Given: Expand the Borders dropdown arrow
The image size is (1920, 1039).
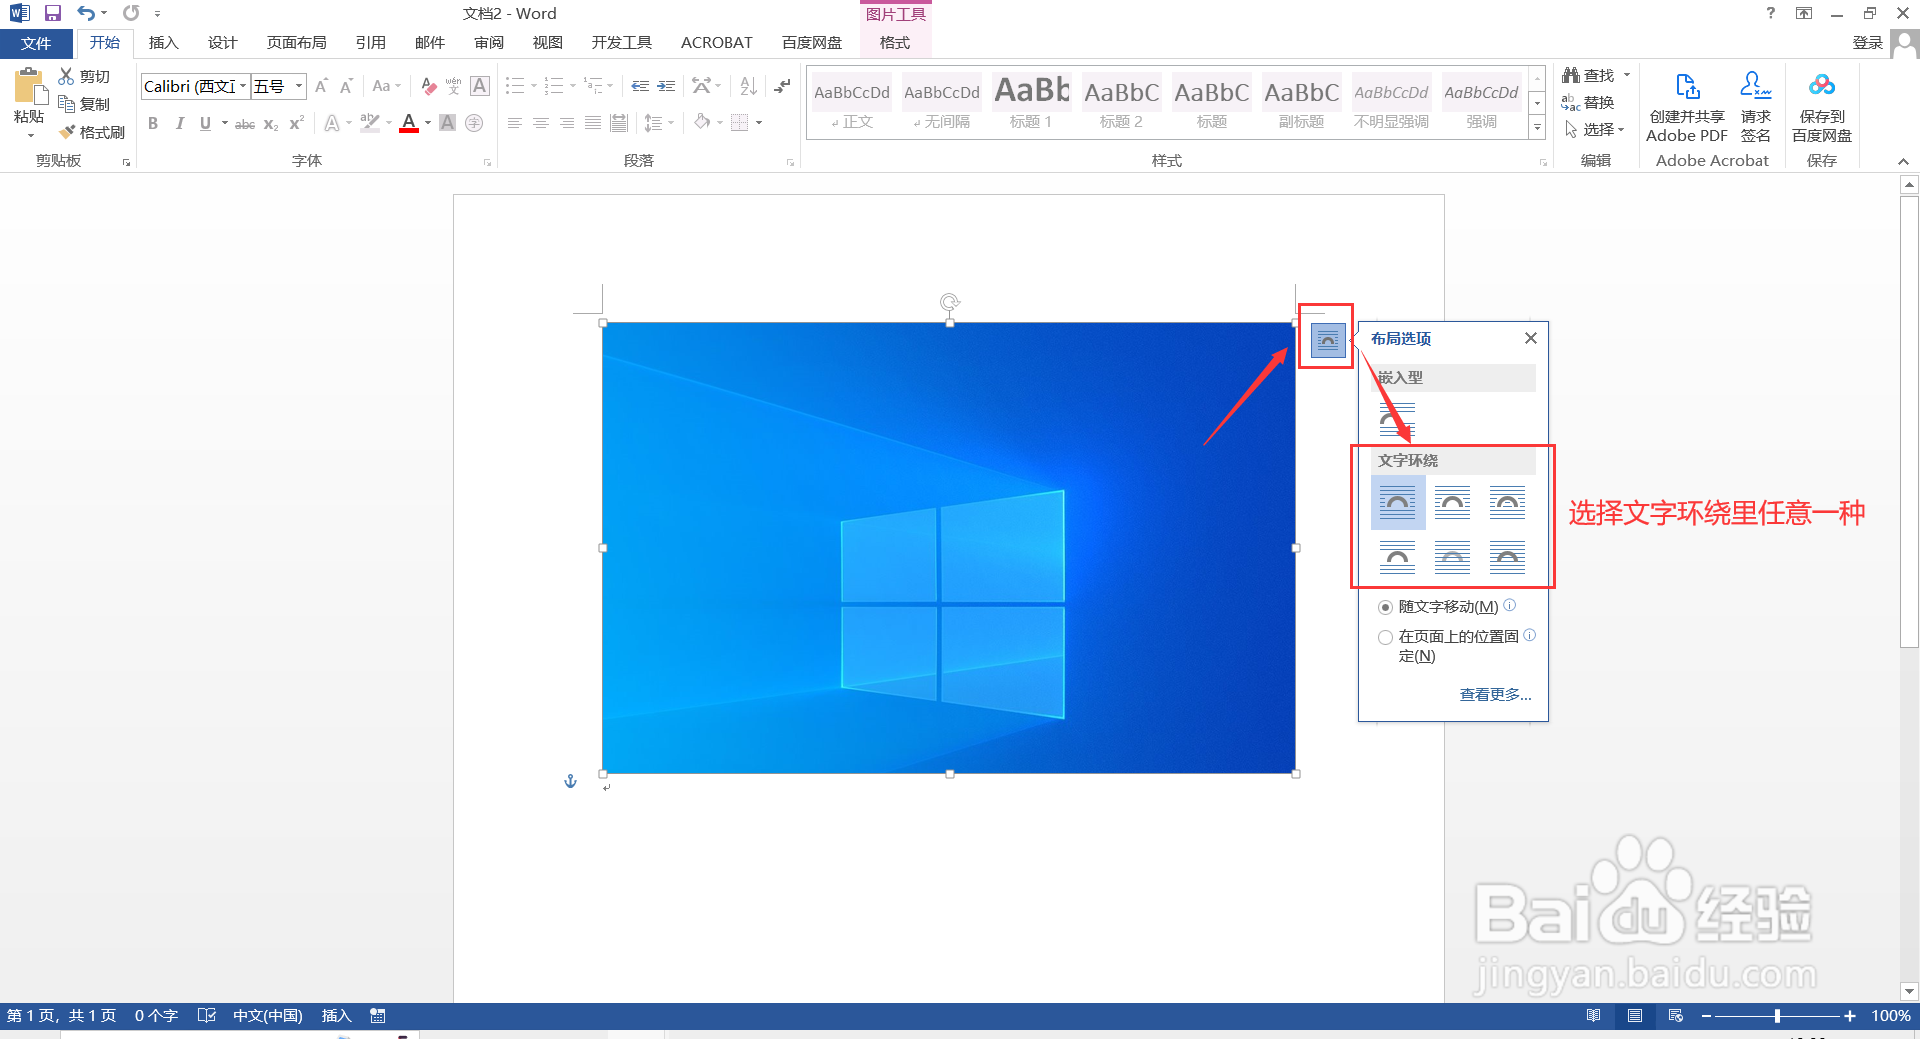Looking at the screenshot, I should 759,123.
